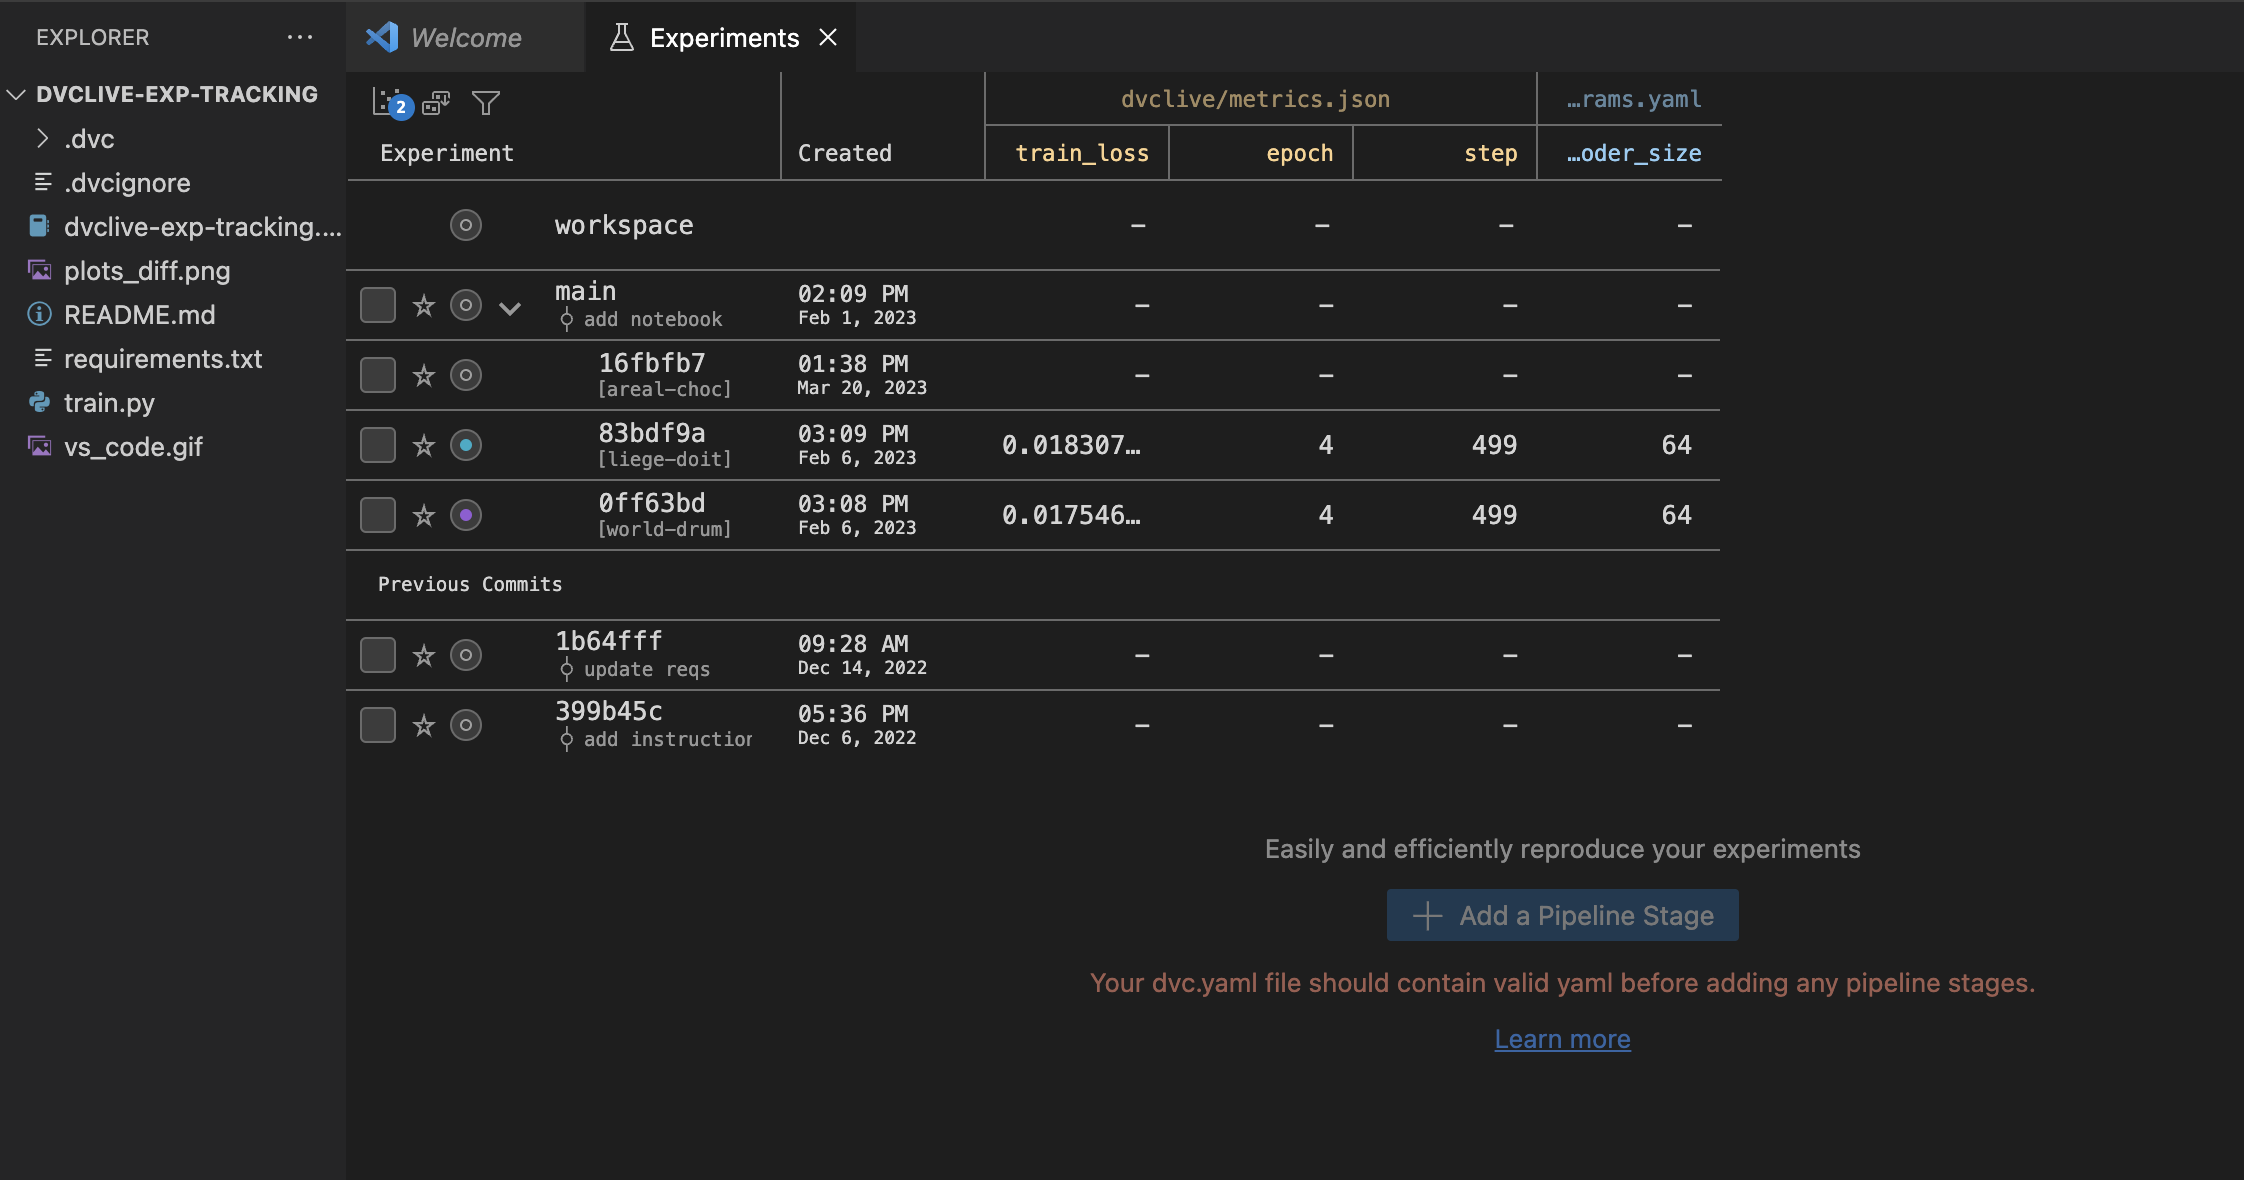Open the Learn more link
Screen dimensions: 2244x1180
(x=1561, y=1038)
